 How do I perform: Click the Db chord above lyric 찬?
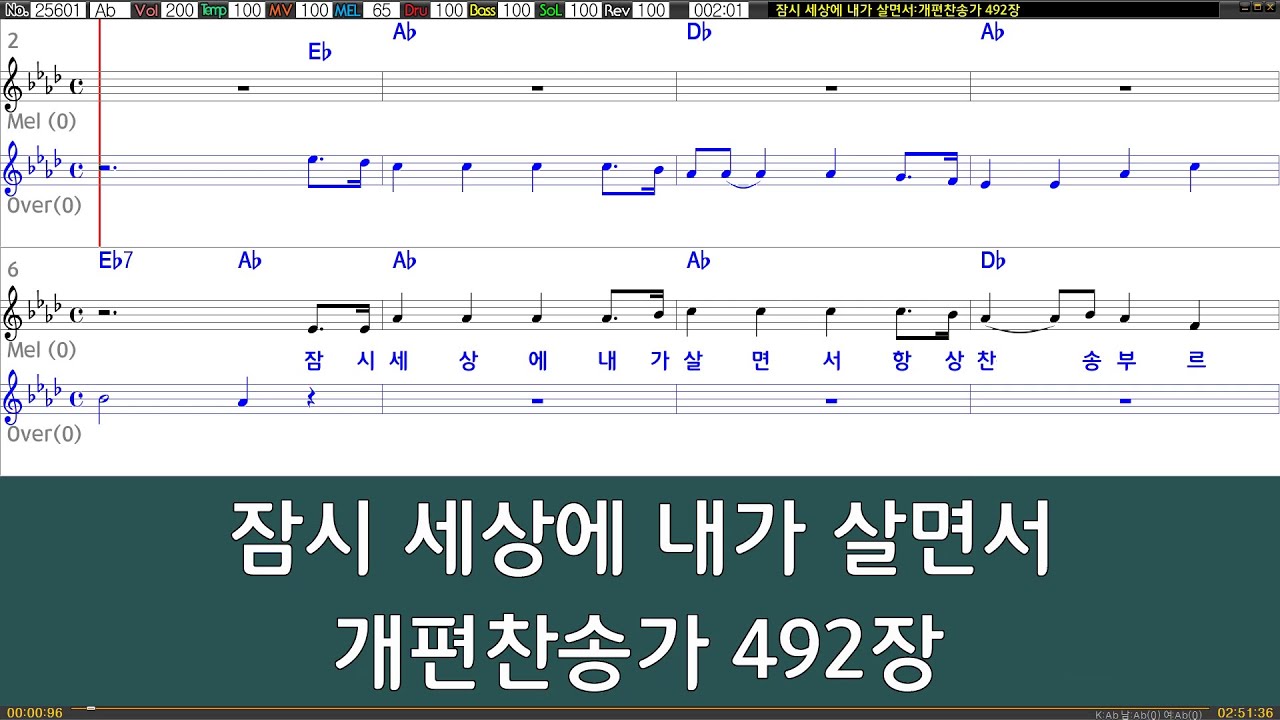point(993,261)
